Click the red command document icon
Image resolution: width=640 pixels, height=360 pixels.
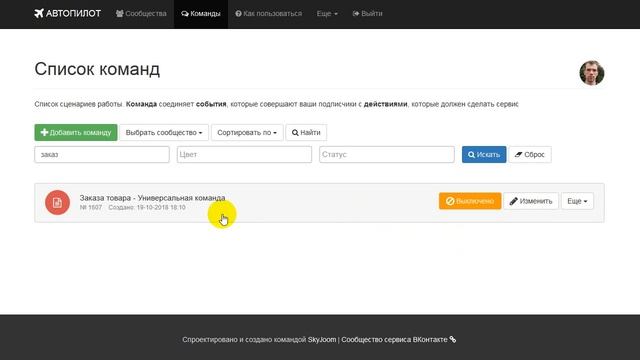click(58, 202)
